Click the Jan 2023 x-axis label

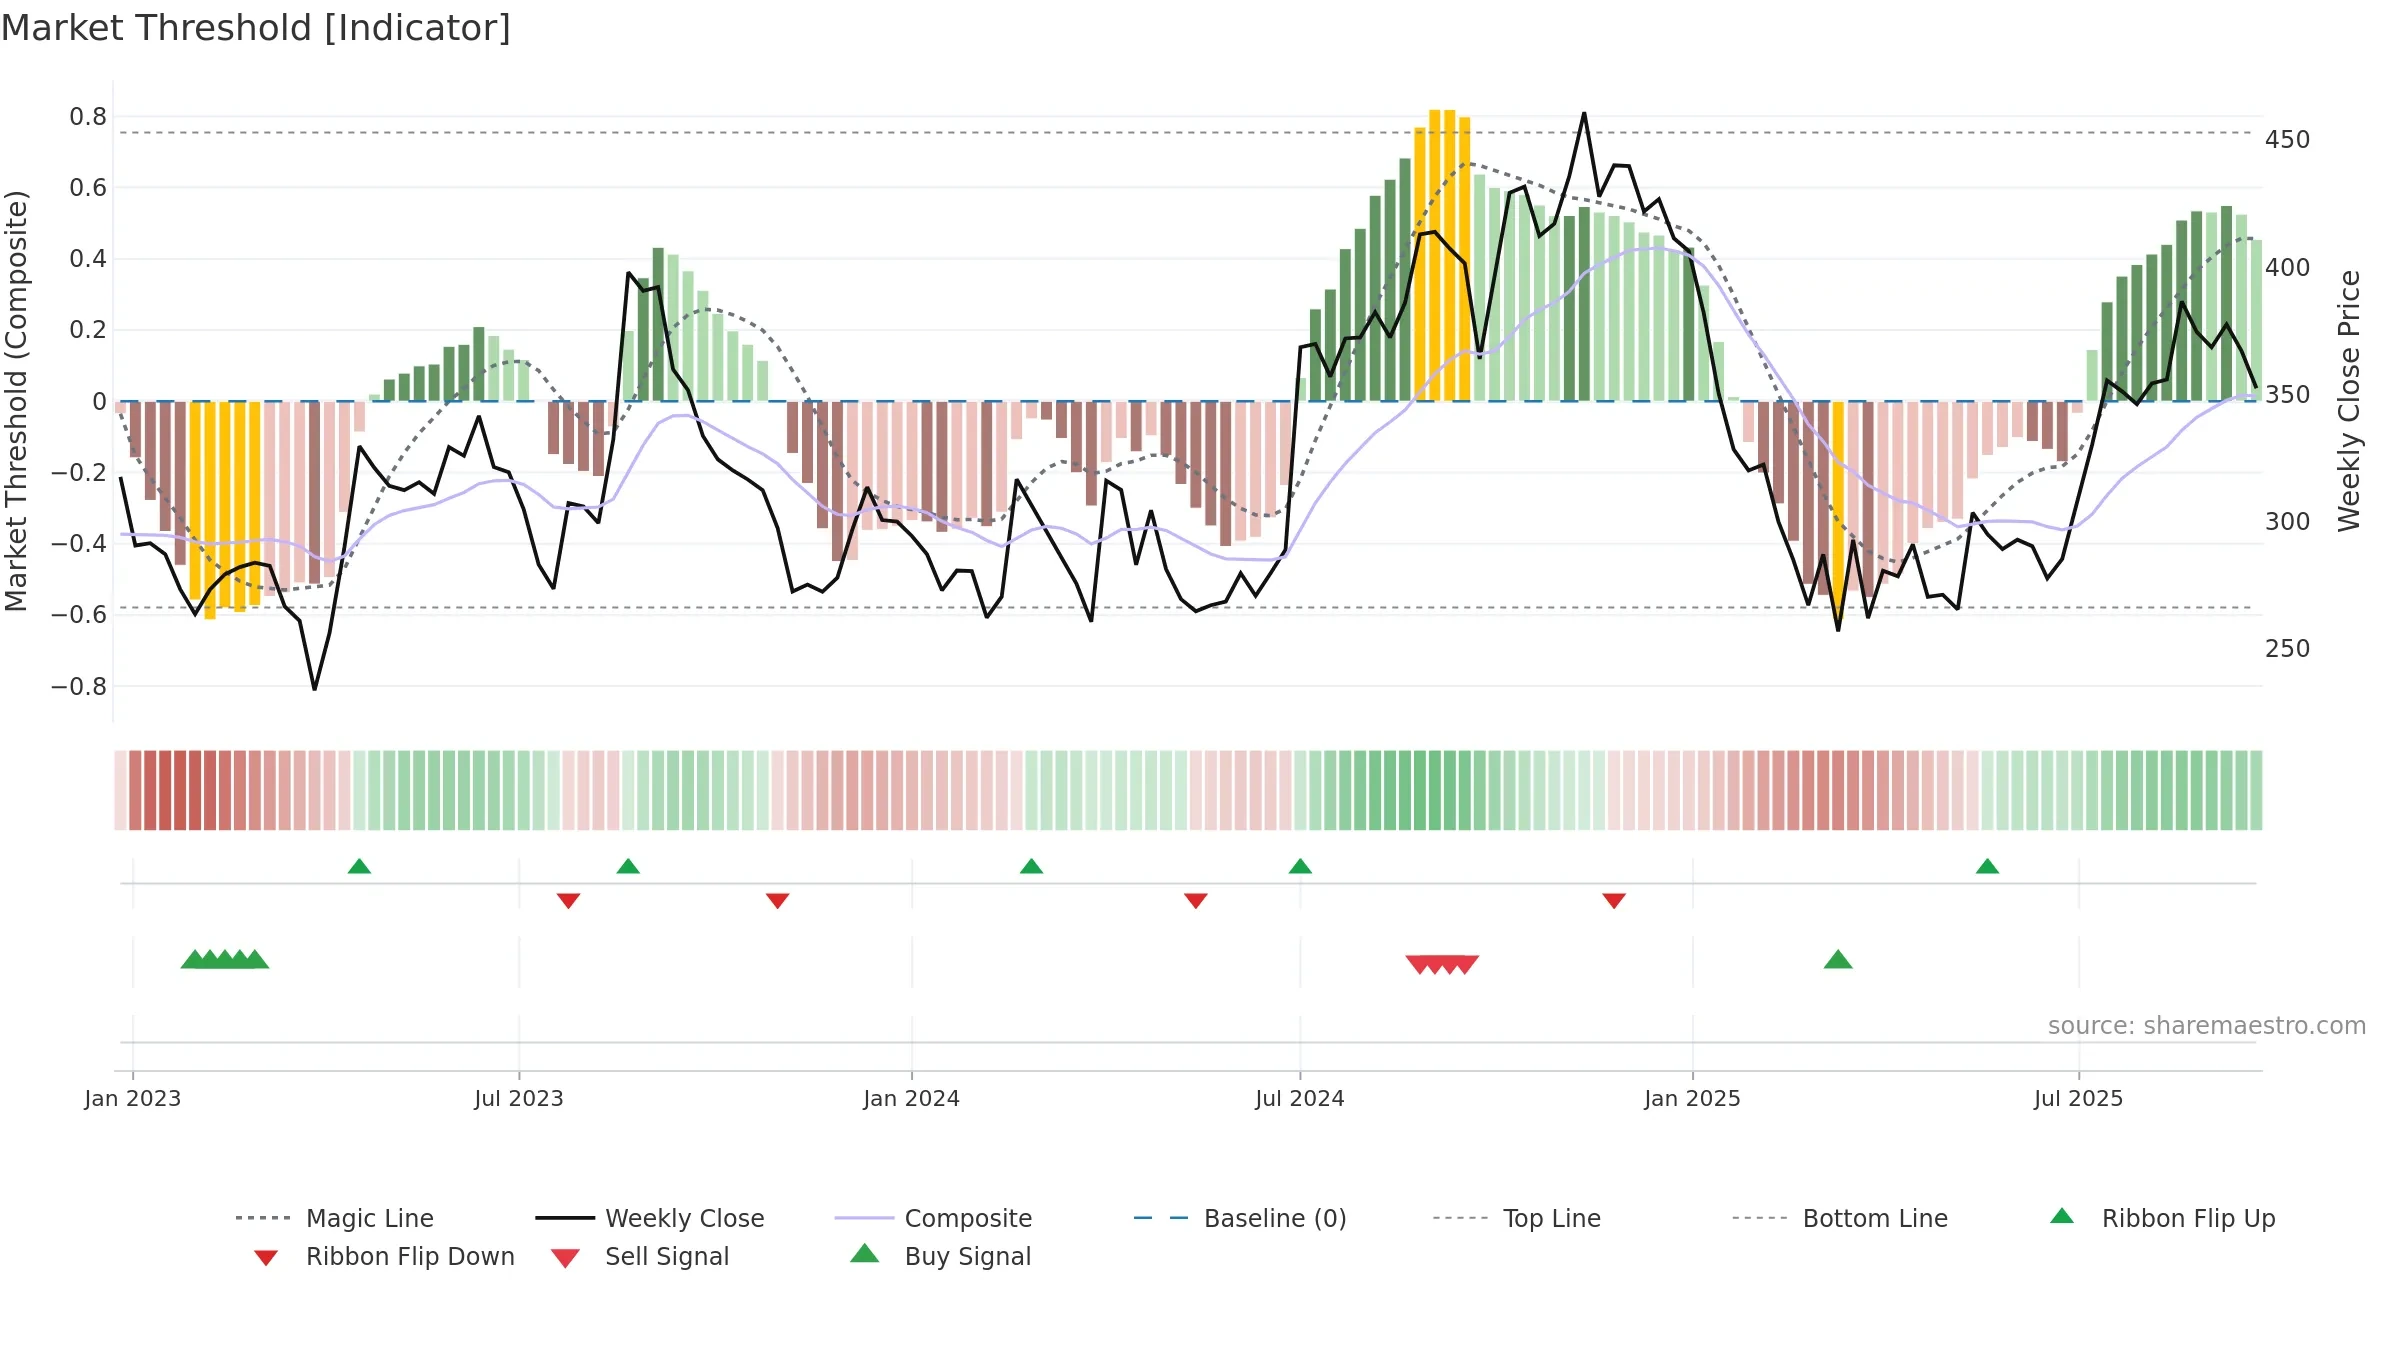133,1098
